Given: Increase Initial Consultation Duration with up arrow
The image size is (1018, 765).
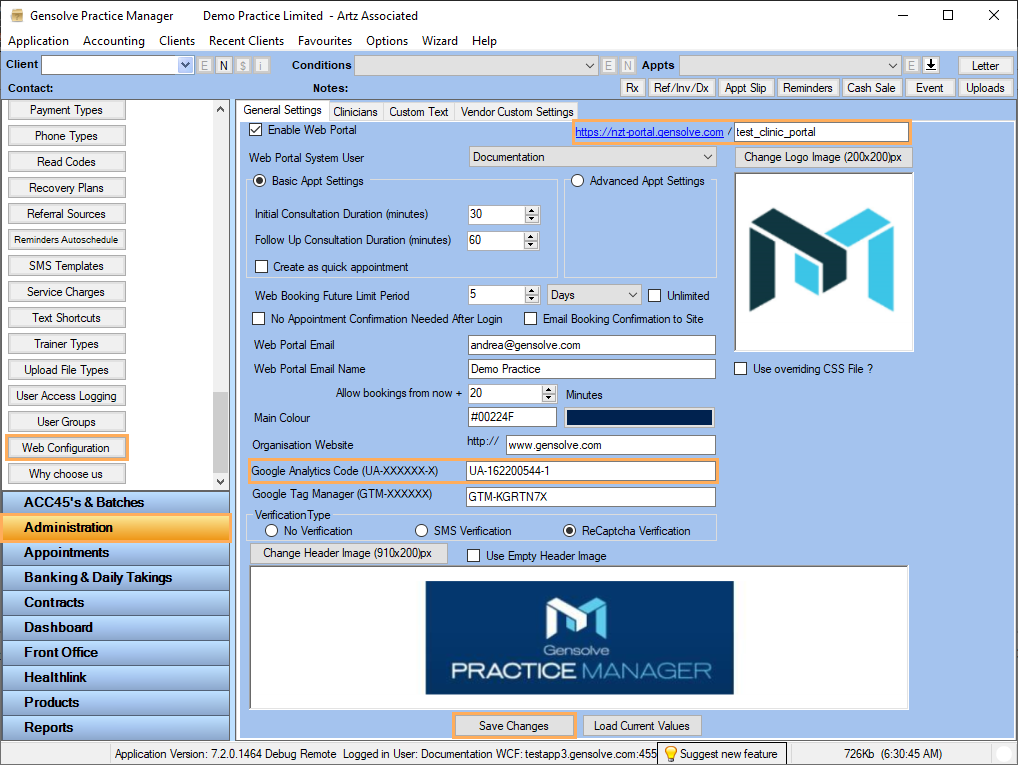Looking at the screenshot, I should (x=532, y=210).
